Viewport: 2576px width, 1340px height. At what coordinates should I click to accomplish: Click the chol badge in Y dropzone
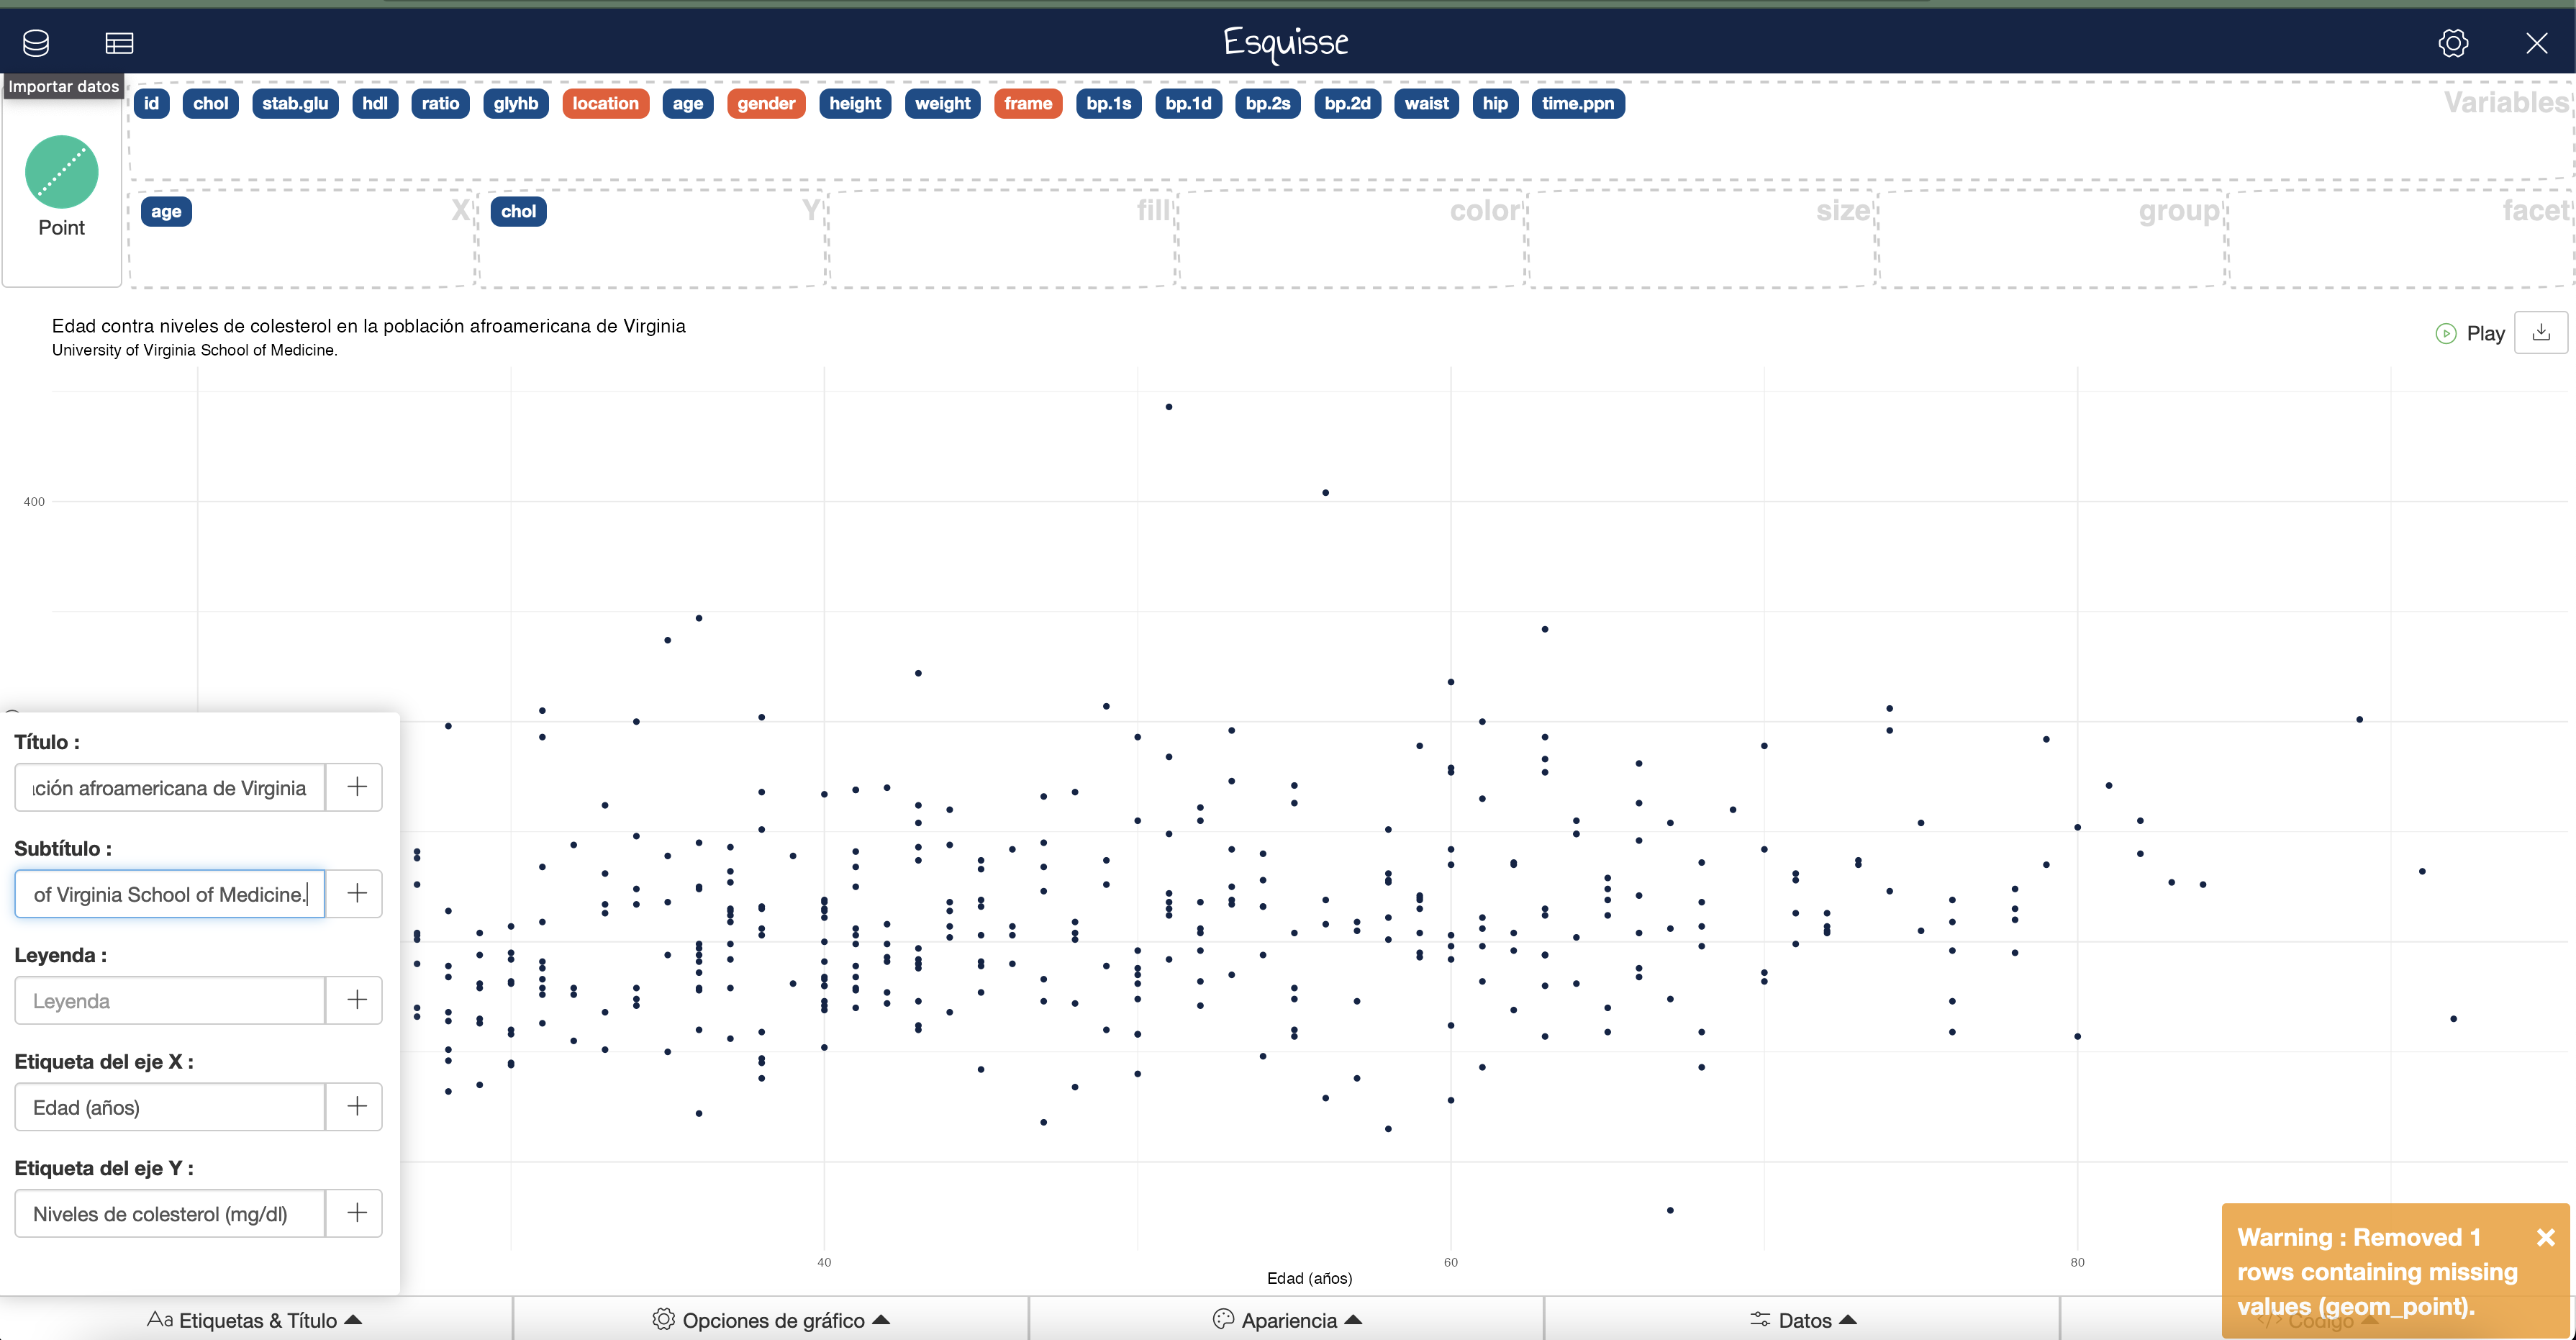(x=518, y=211)
